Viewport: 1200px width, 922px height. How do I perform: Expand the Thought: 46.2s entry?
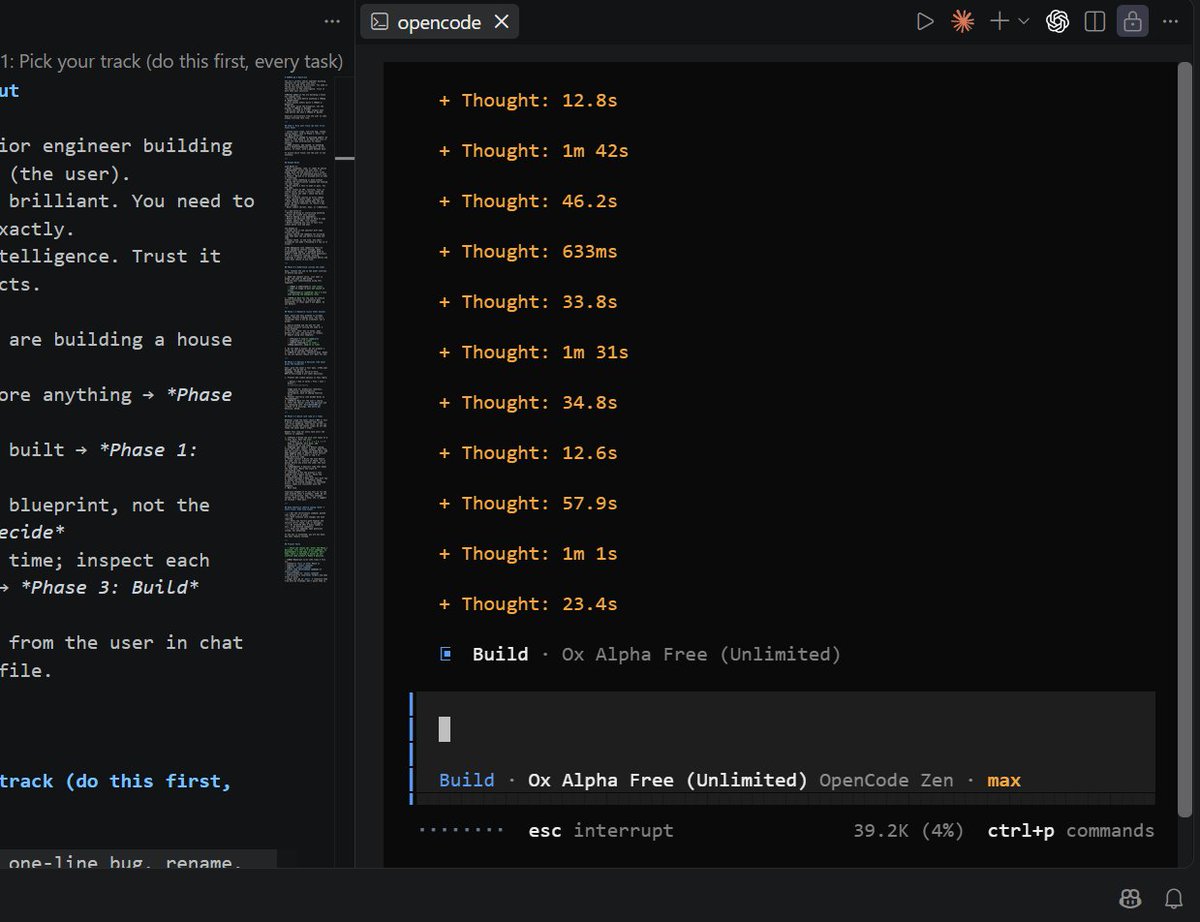[x=528, y=201]
